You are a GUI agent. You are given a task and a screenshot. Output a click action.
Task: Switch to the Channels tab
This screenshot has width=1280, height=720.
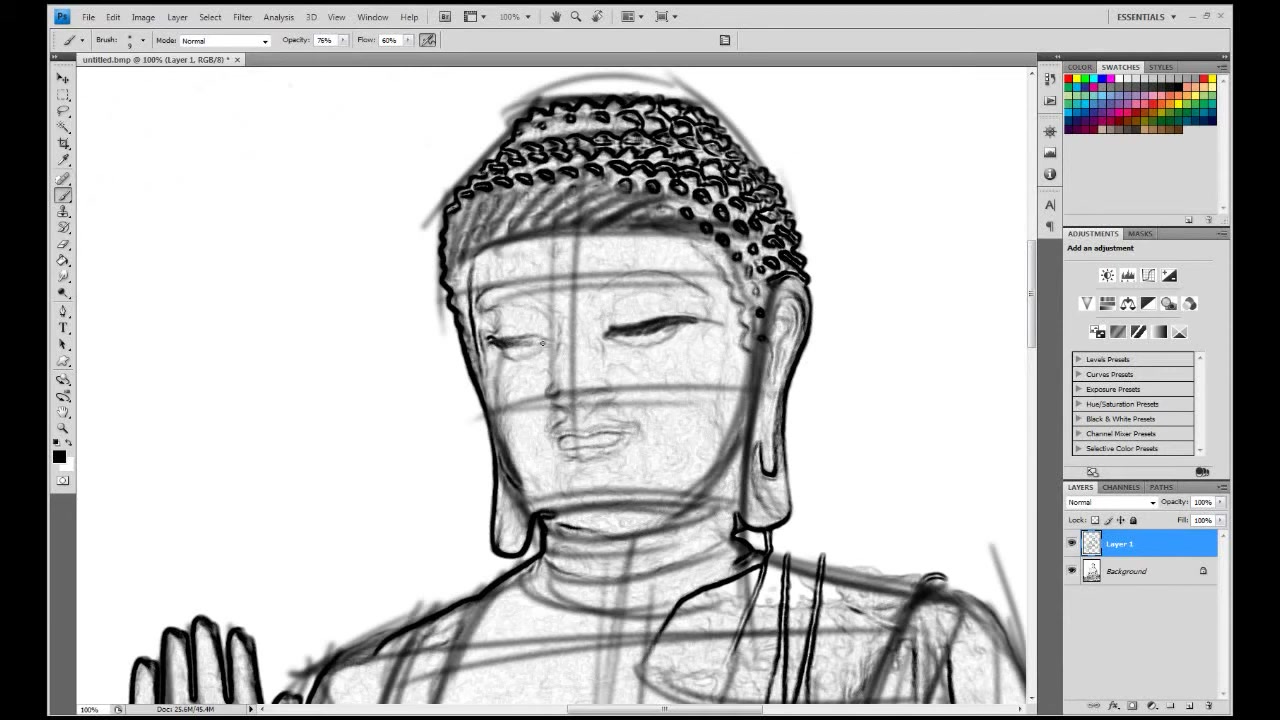(x=1121, y=487)
